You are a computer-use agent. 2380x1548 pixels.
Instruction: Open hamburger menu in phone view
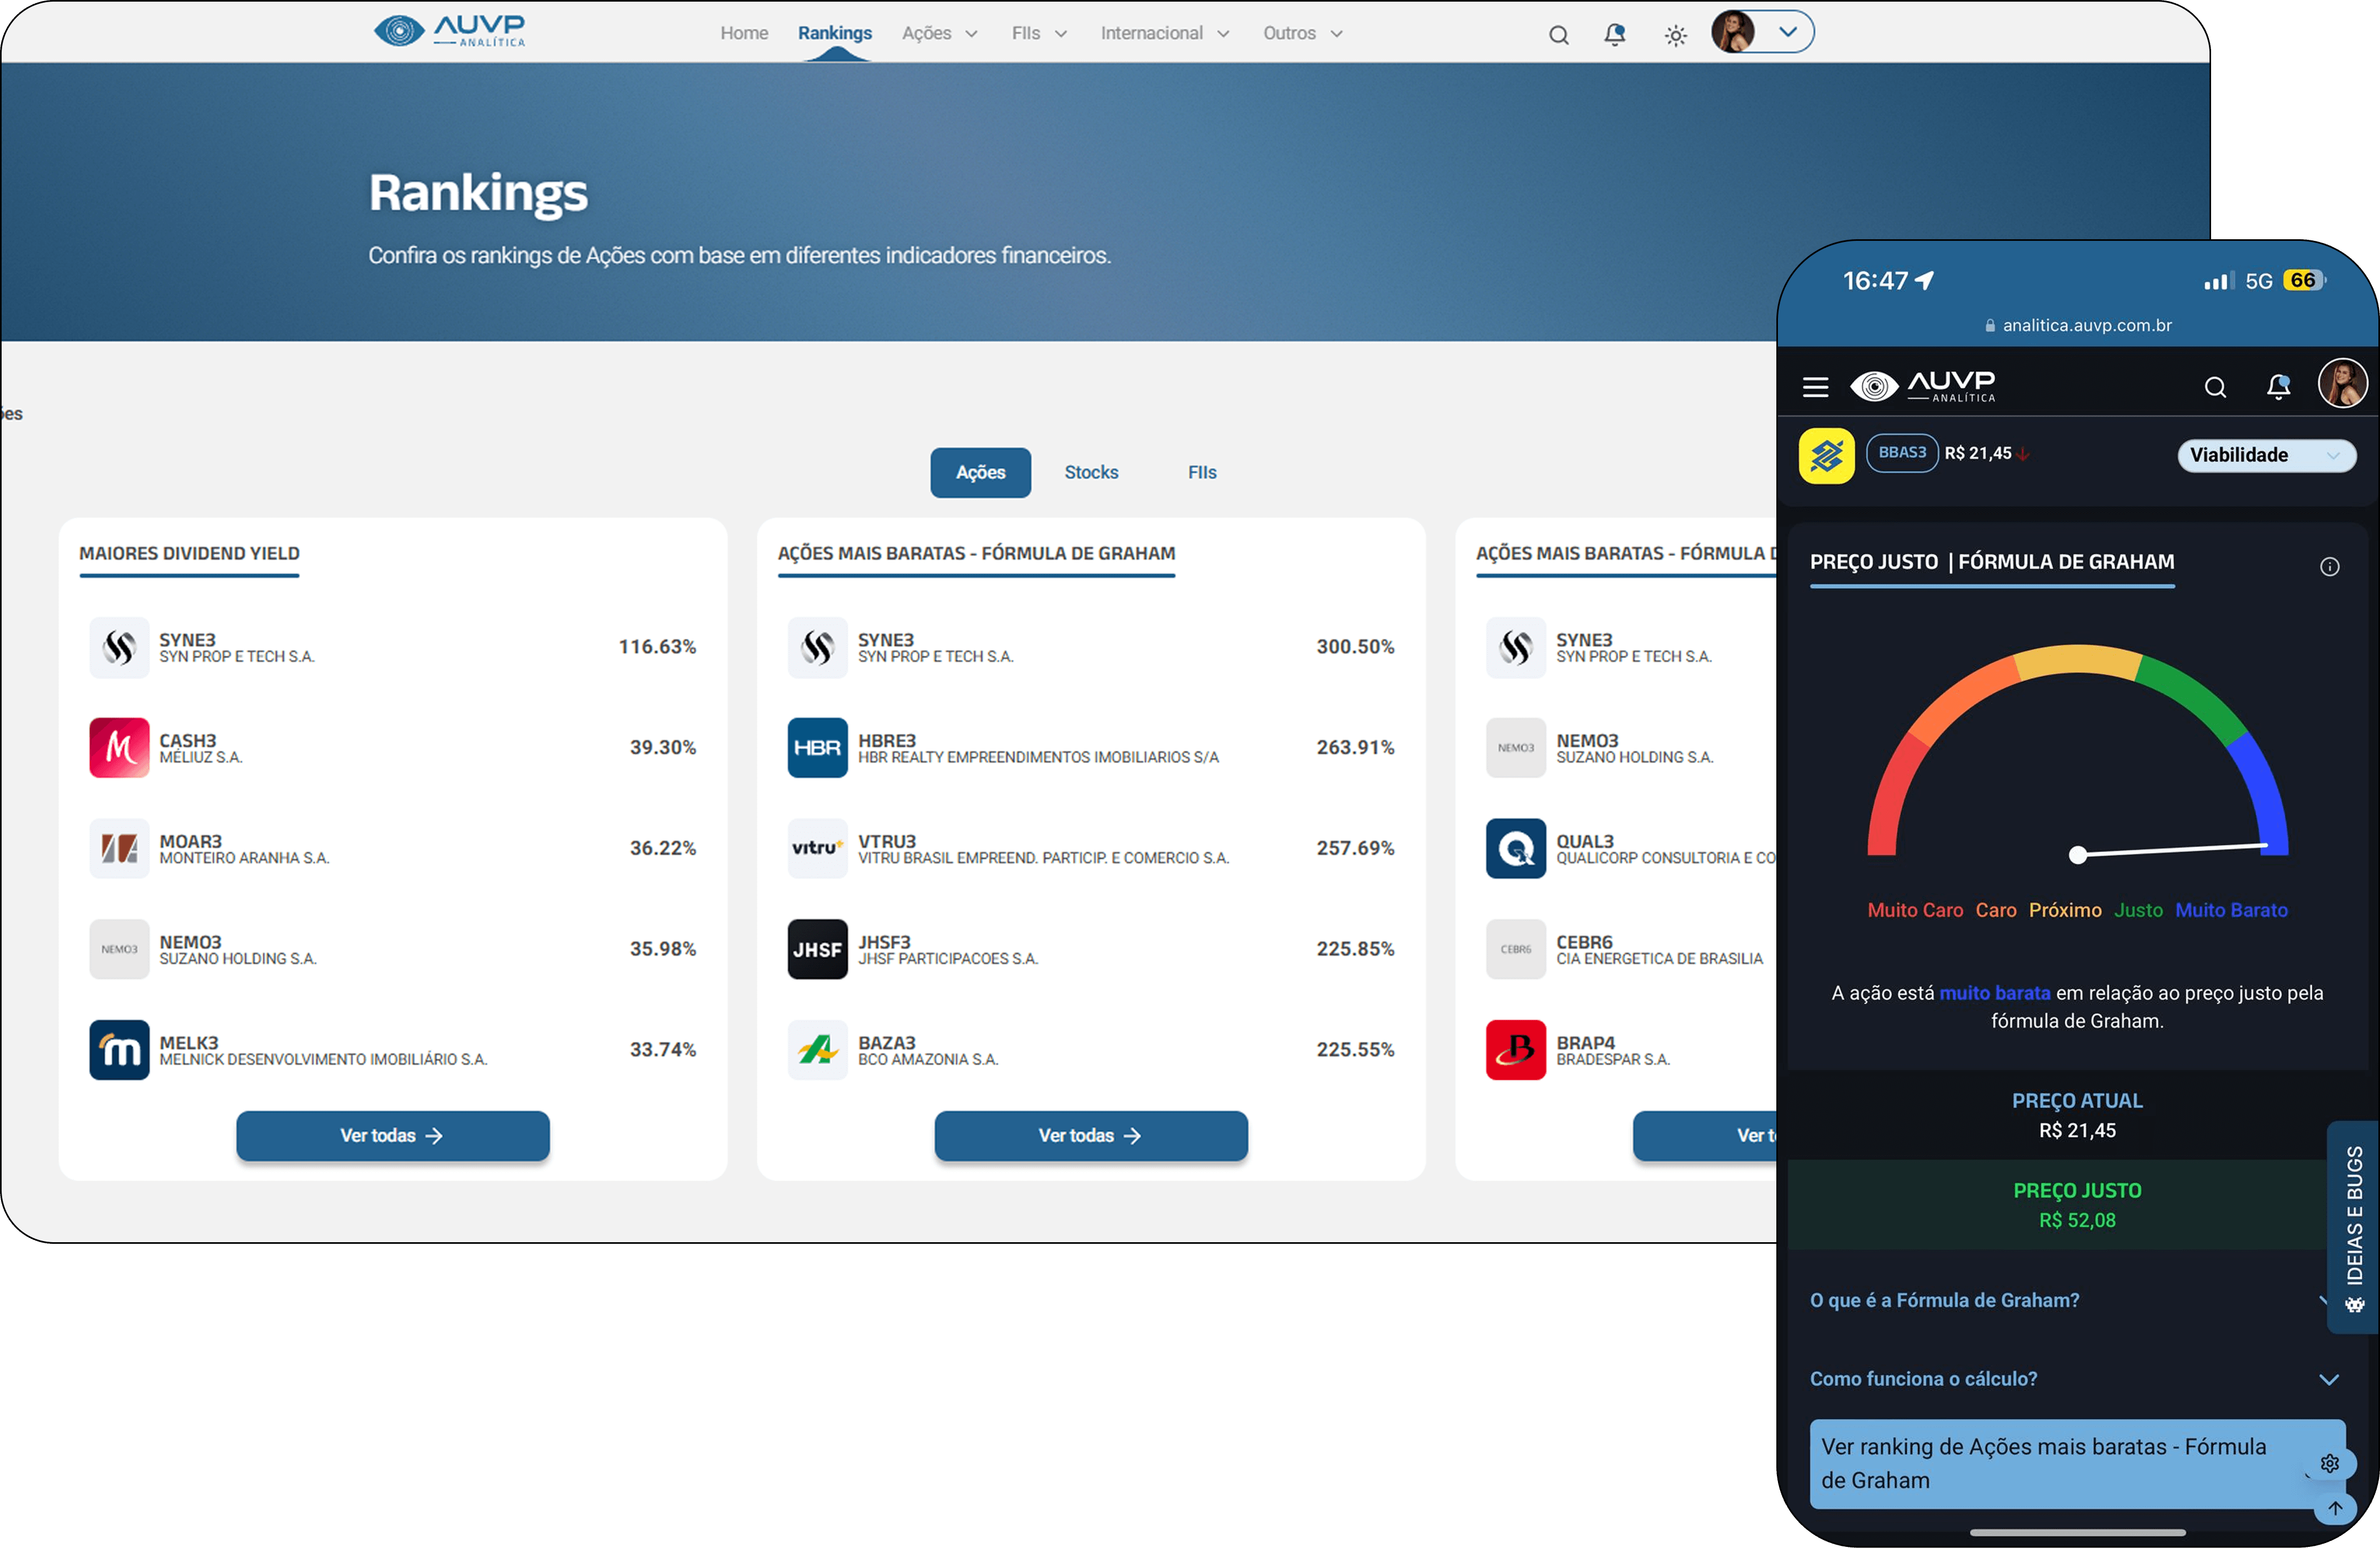1815,387
